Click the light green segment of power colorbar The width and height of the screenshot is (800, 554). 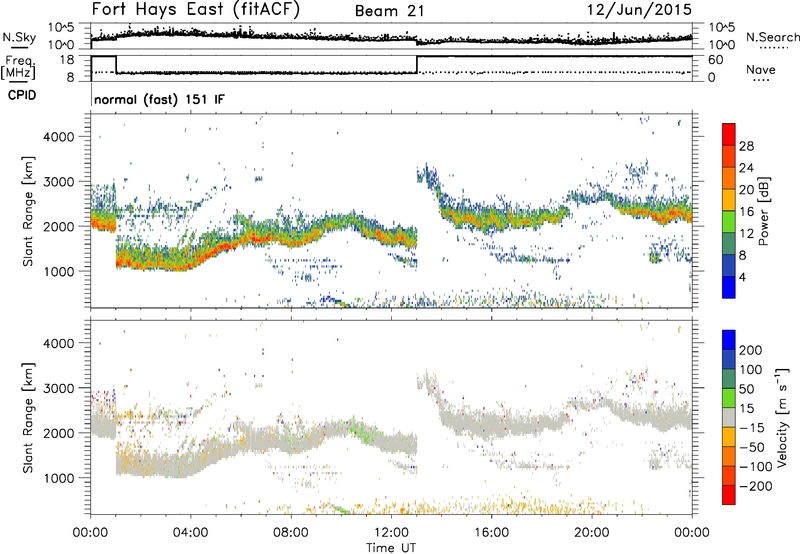[x=729, y=222]
